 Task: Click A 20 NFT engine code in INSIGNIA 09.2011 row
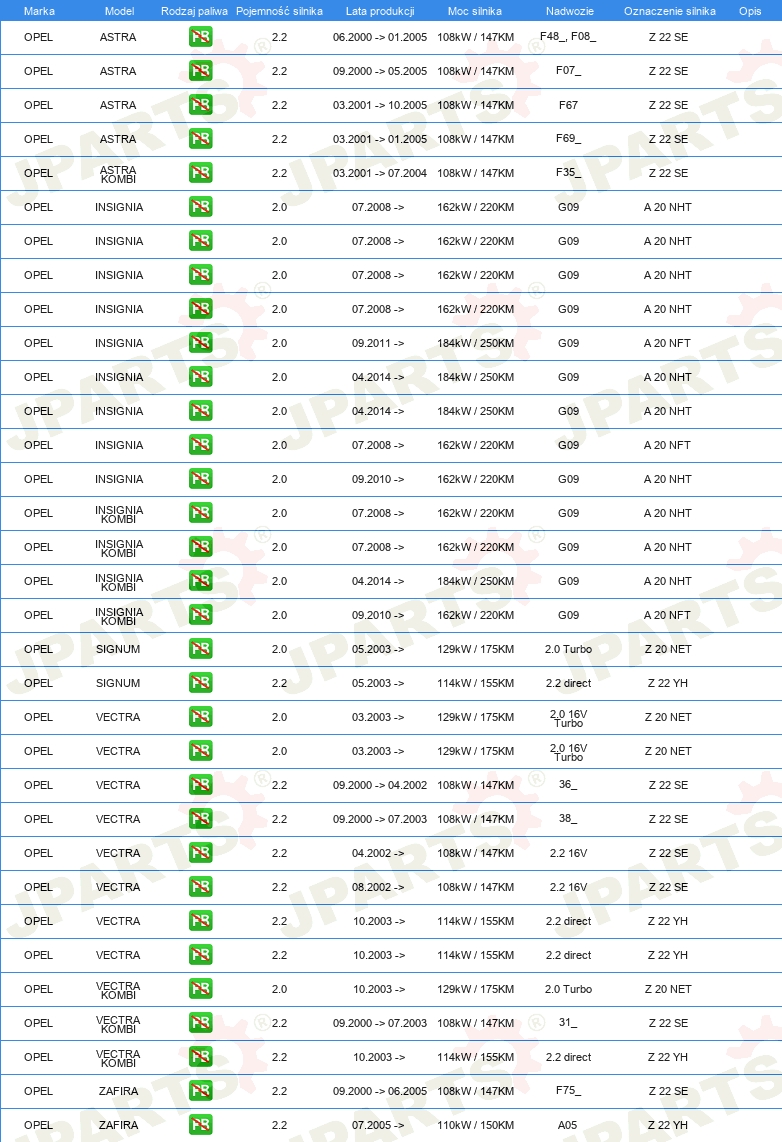668,343
